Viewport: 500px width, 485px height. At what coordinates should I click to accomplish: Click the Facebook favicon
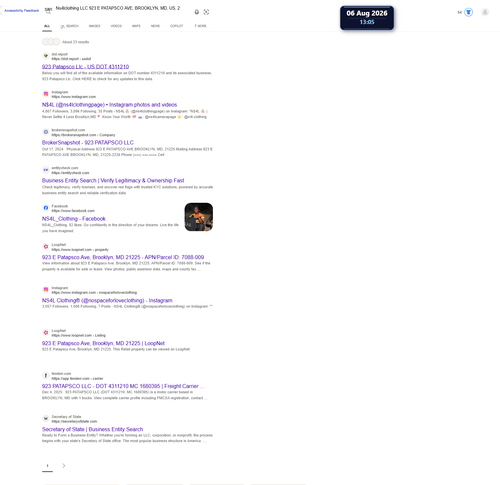coord(46,208)
